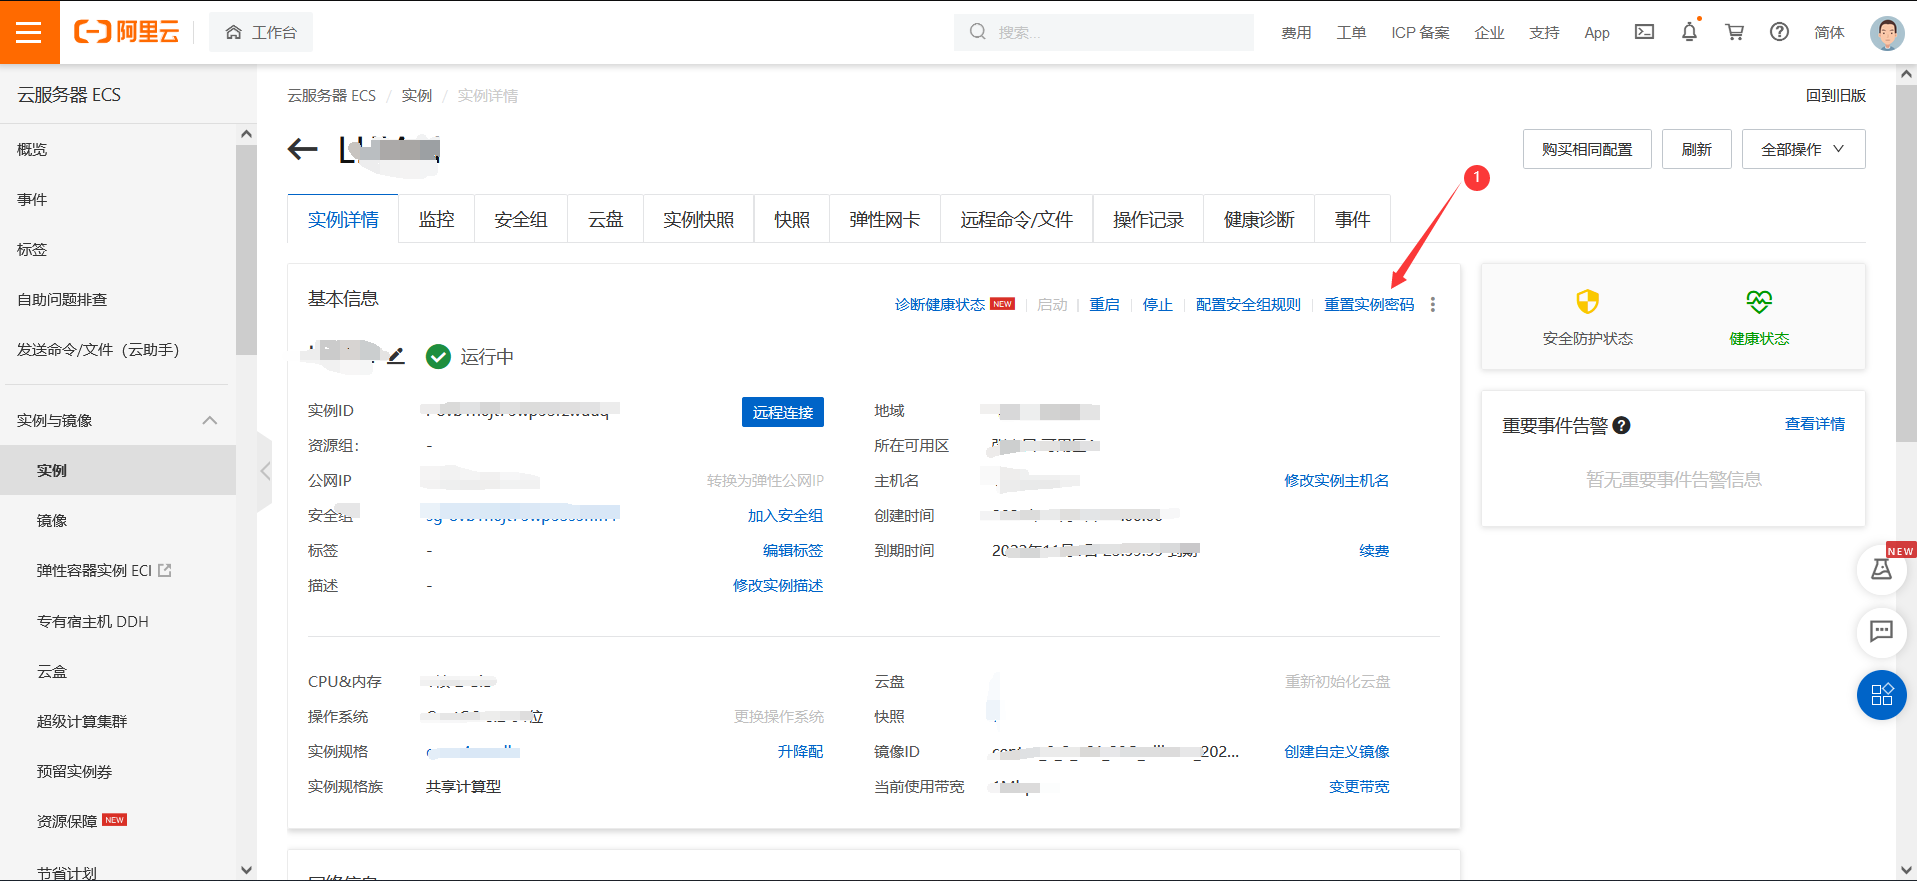This screenshot has height=881, width=1917.
Task: Collapse the 实例与镜像 section
Action: tap(210, 421)
